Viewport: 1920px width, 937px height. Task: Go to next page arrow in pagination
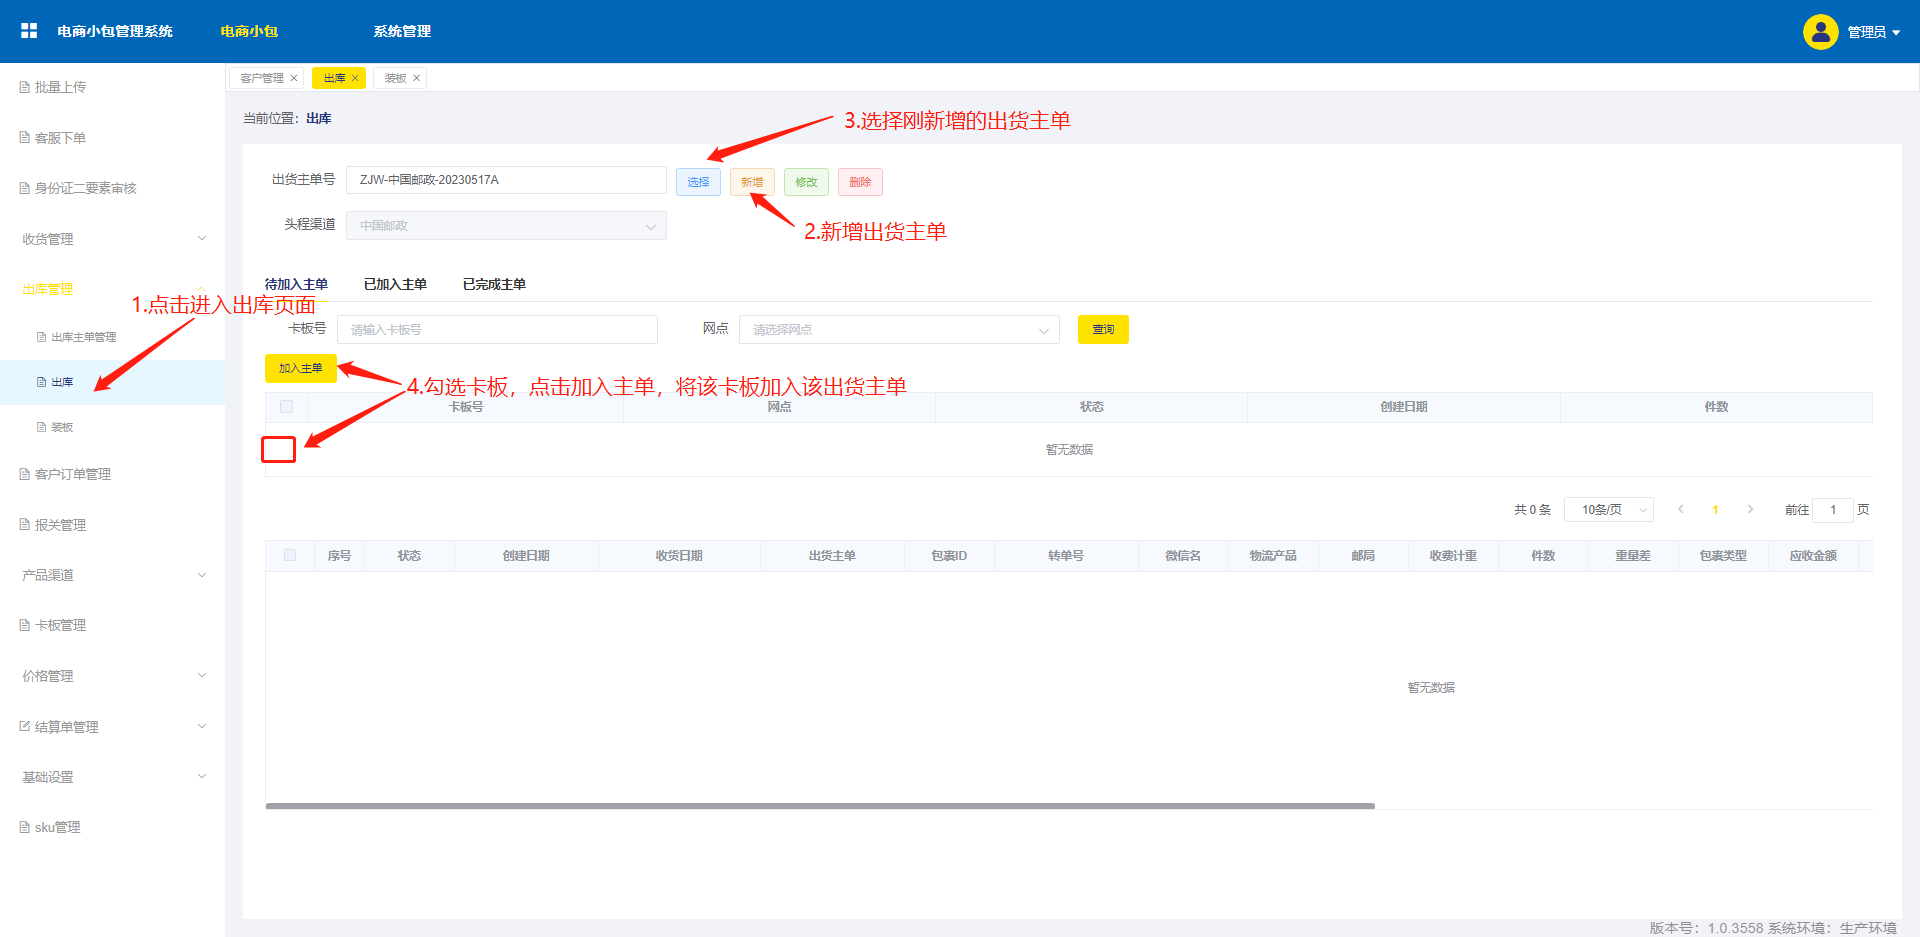pyautogui.click(x=1750, y=509)
